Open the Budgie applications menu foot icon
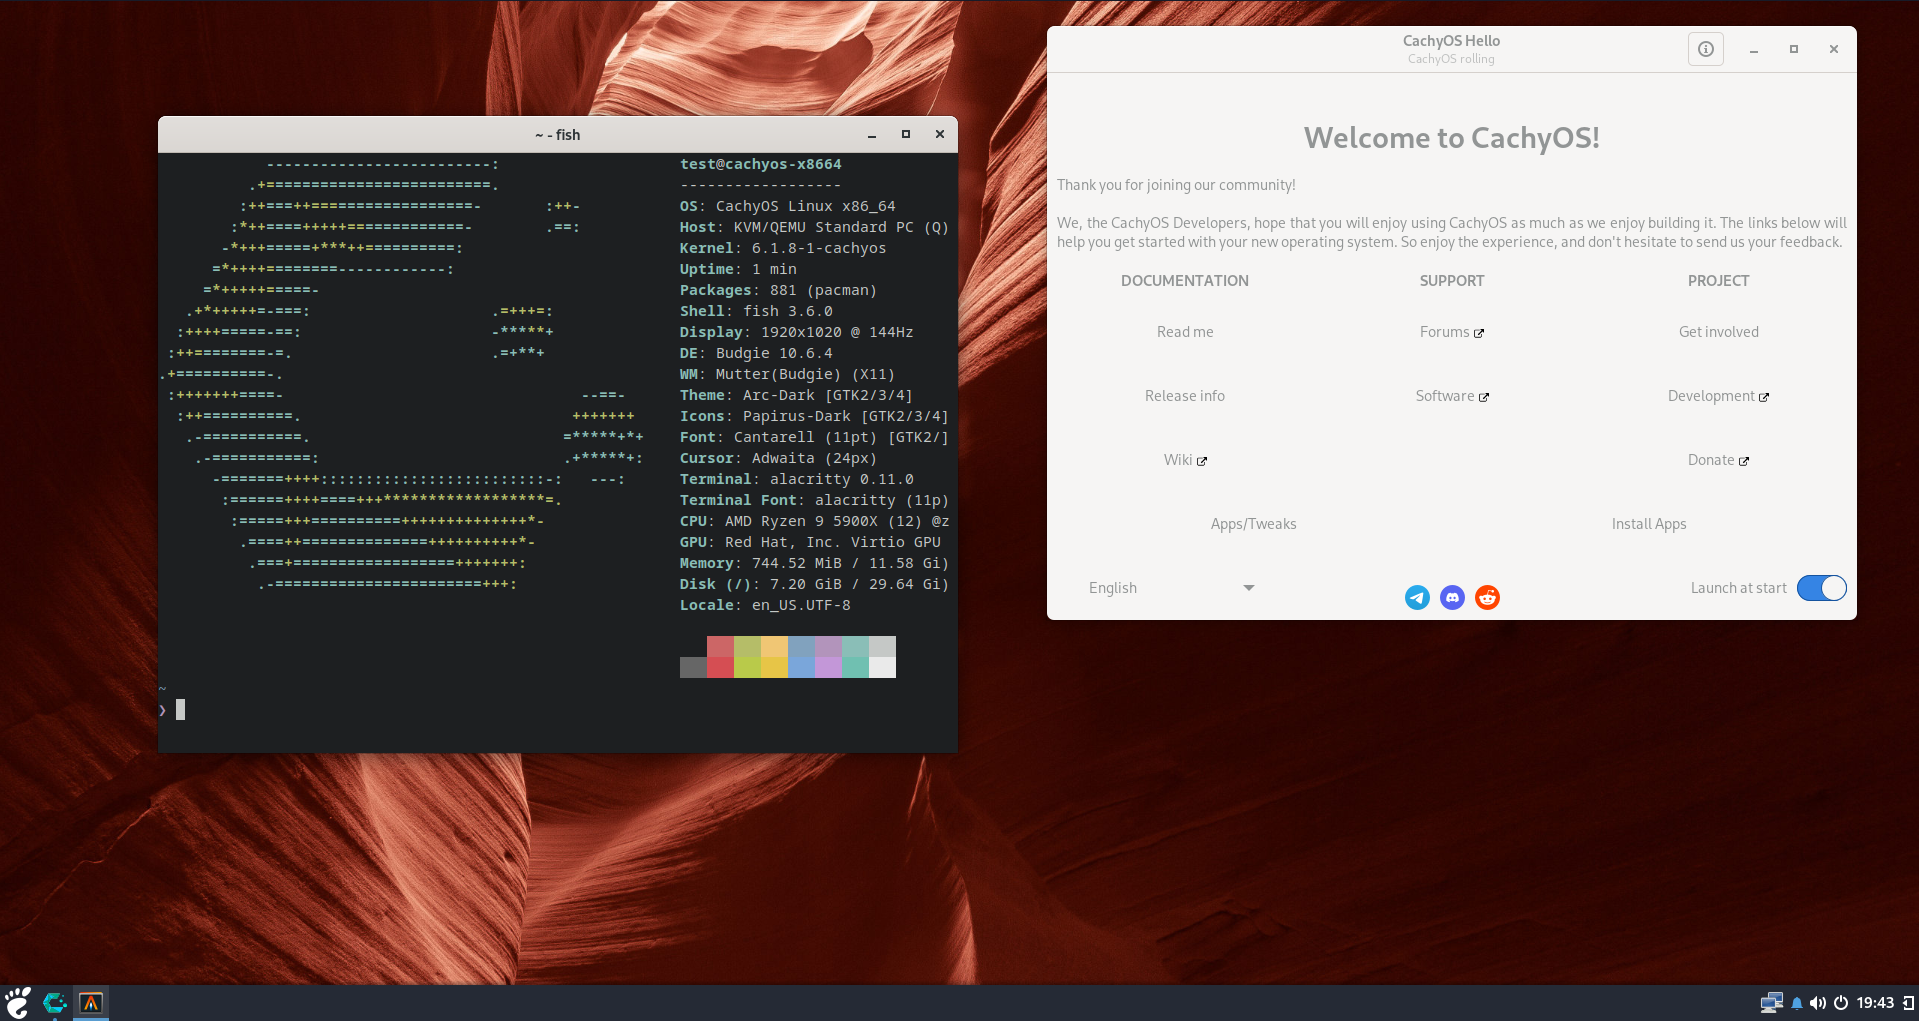This screenshot has height=1021, width=1919. [18, 1002]
